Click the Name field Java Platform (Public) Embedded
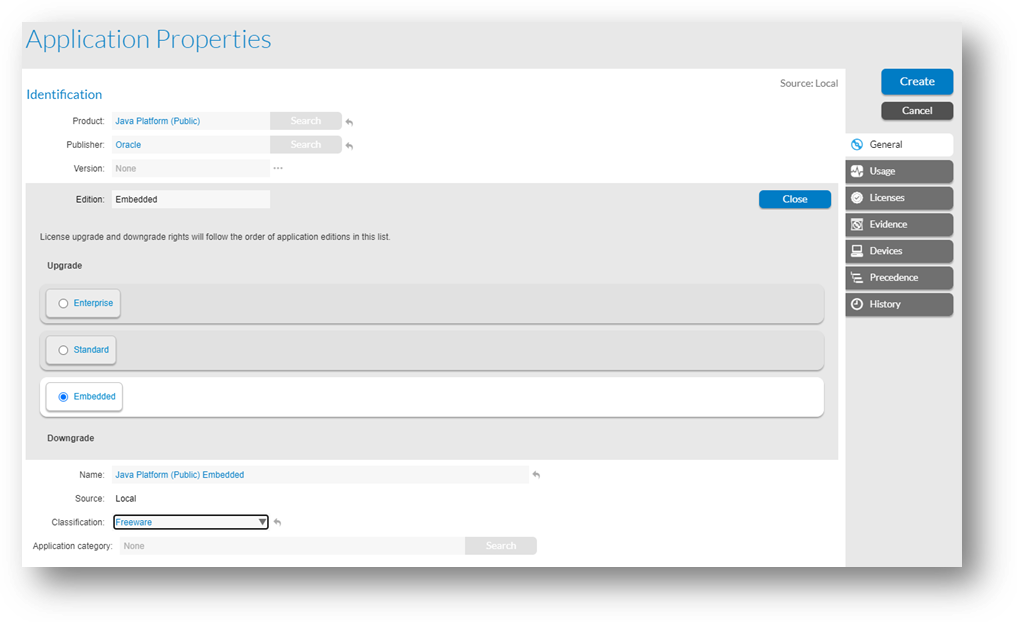This screenshot has height=622, width=1017. [x=320, y=475]
